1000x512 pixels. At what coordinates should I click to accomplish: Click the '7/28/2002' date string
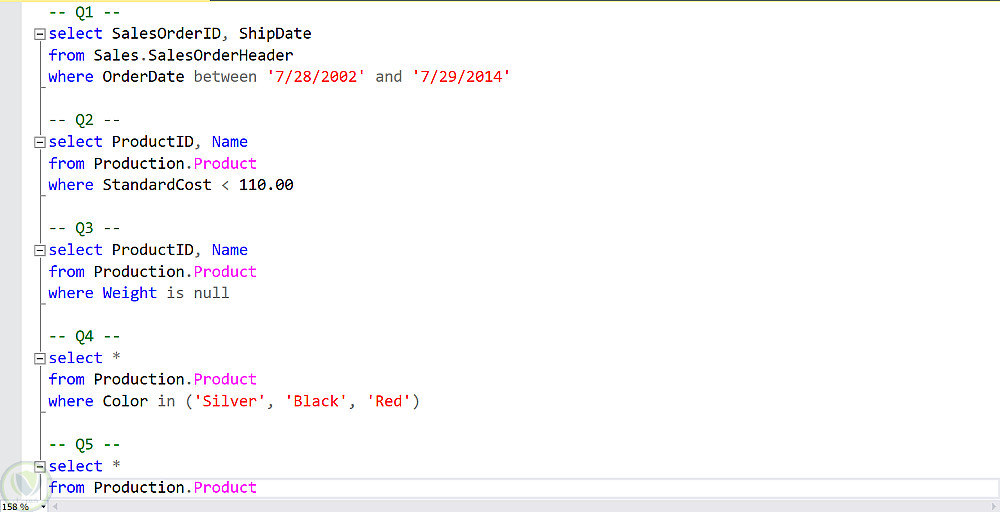coord(316,77)
